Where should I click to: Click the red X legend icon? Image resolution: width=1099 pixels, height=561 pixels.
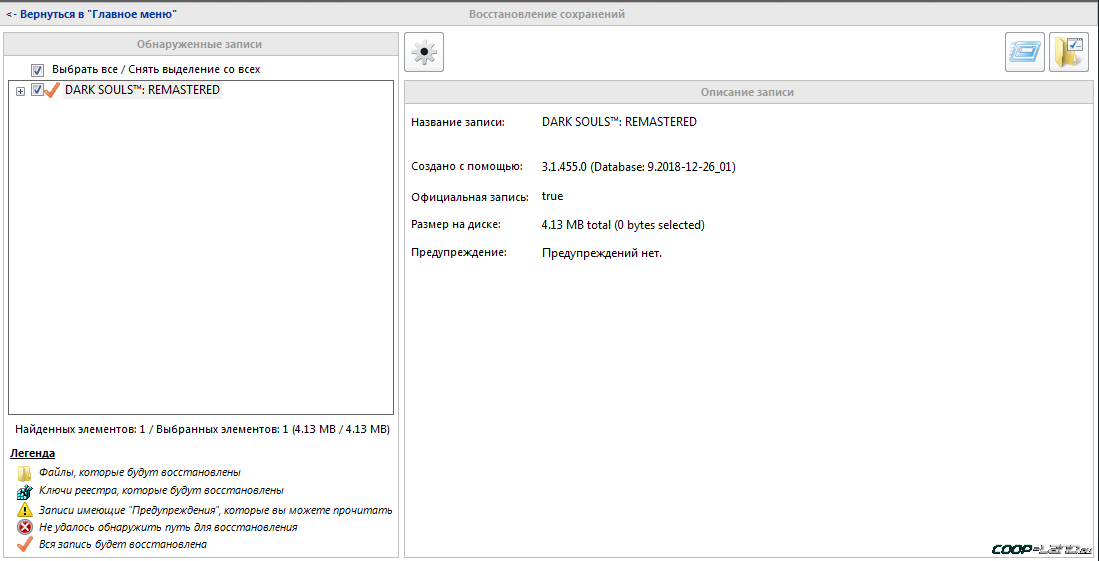click(25, 527)
